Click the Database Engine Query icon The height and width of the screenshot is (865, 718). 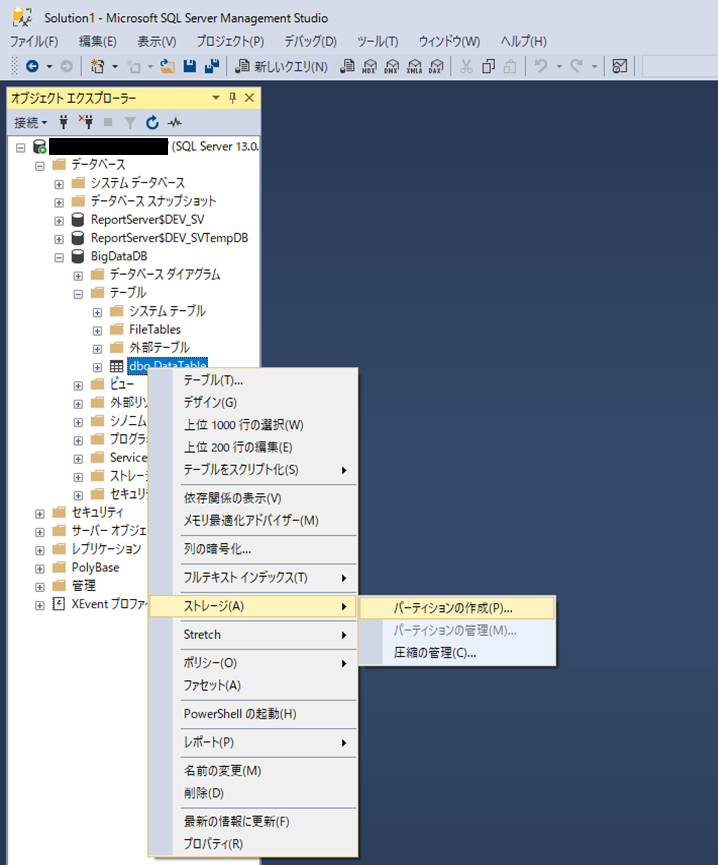tap(347, 67)
